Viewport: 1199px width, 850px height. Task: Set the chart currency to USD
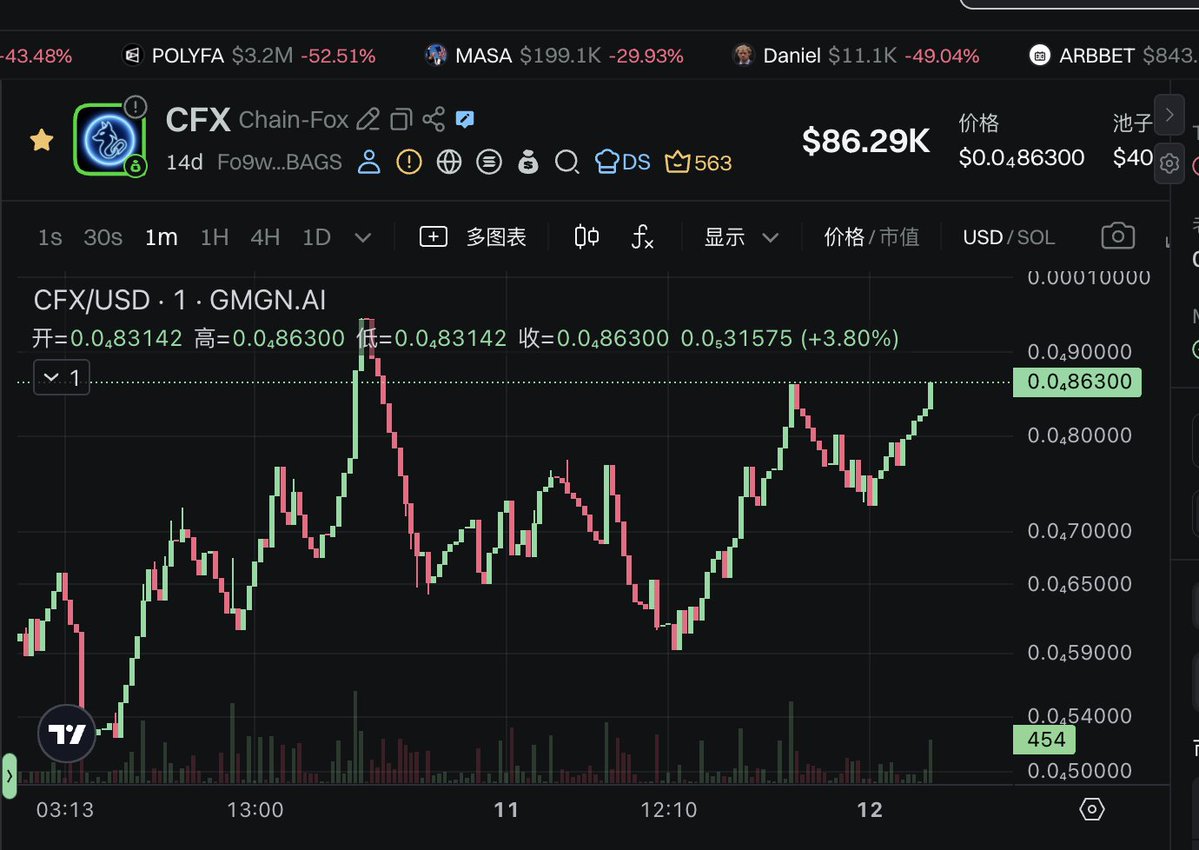983,238
